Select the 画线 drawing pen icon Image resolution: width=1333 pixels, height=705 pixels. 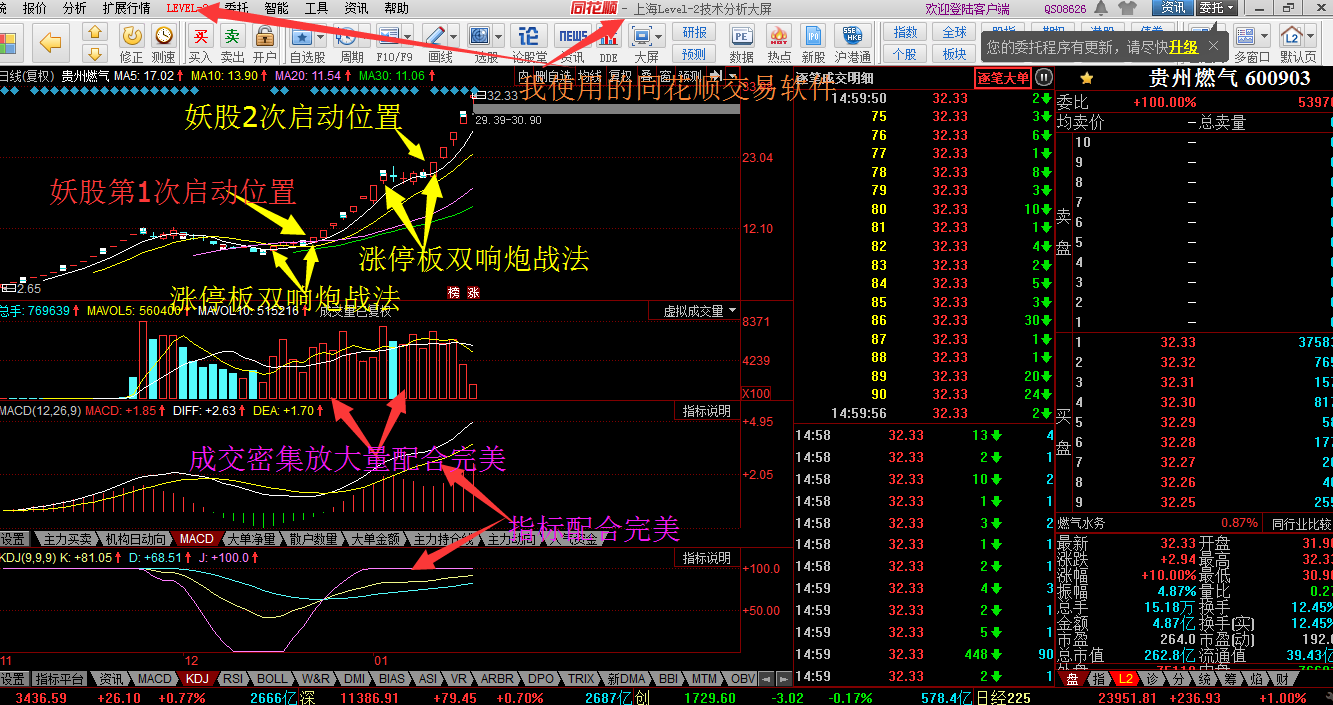pos(437,37)
